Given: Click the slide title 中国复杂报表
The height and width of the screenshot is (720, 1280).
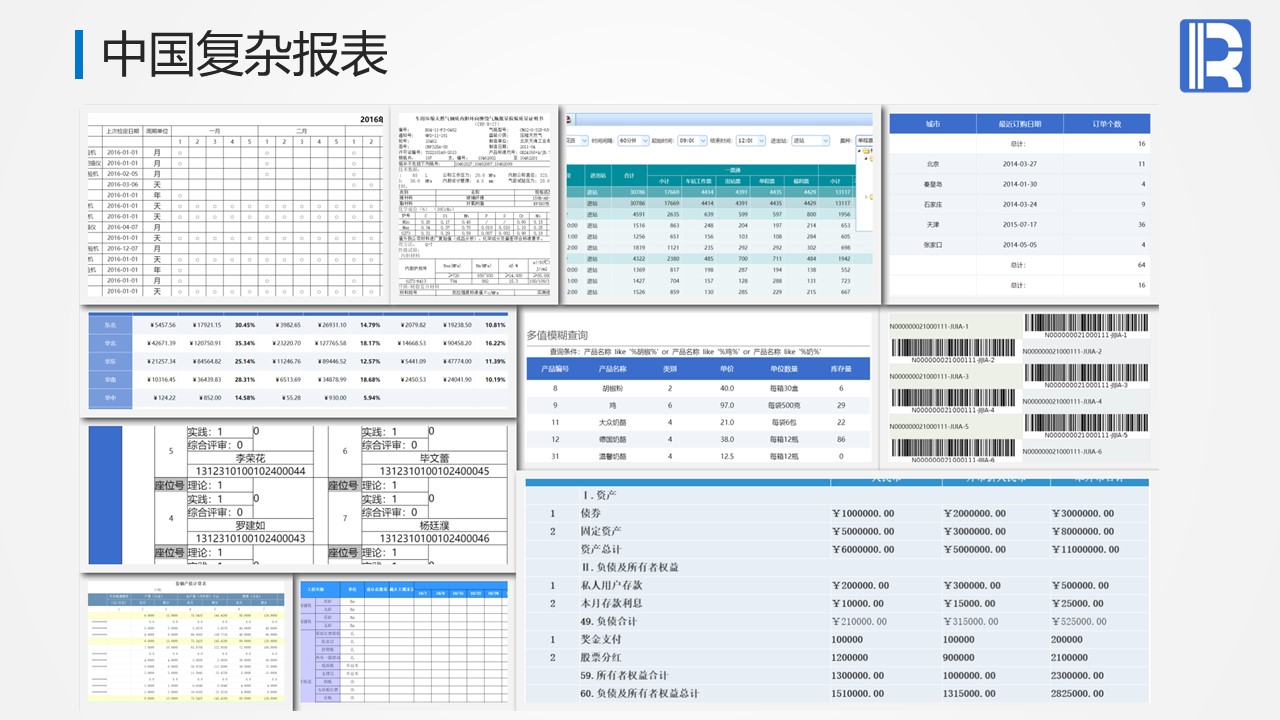Looking at the screenshot, I should pos(245,54).
